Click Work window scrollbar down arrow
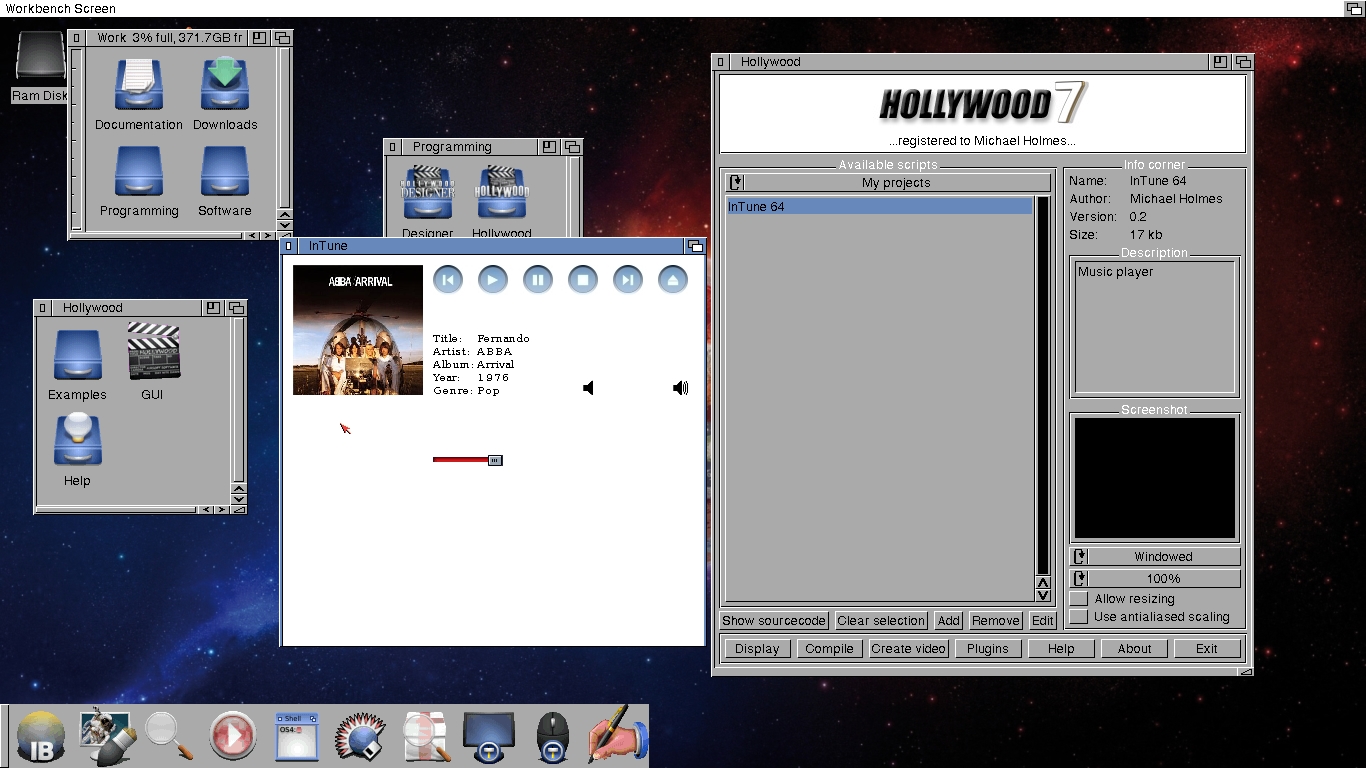 click(285, 225)
